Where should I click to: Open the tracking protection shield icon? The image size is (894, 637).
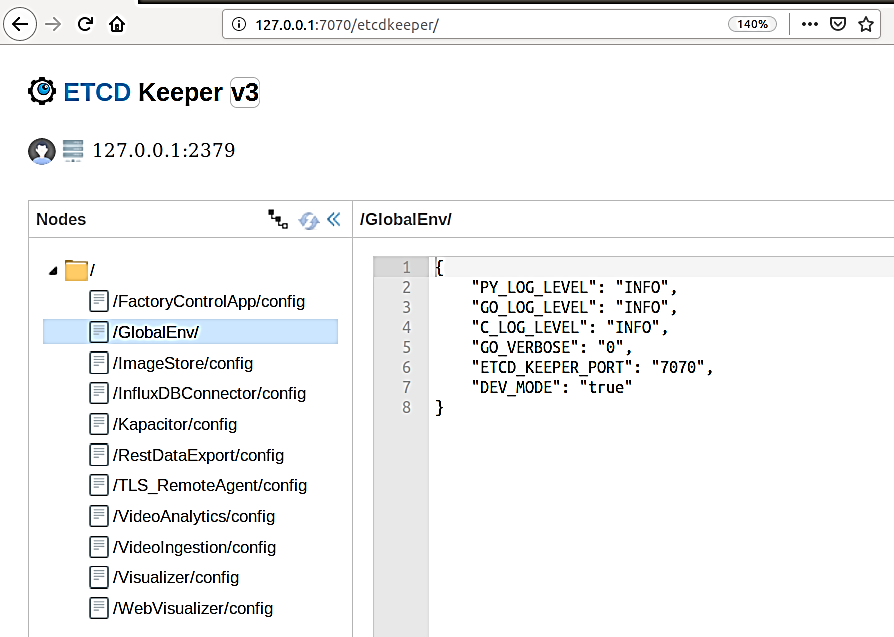[837, 23]
